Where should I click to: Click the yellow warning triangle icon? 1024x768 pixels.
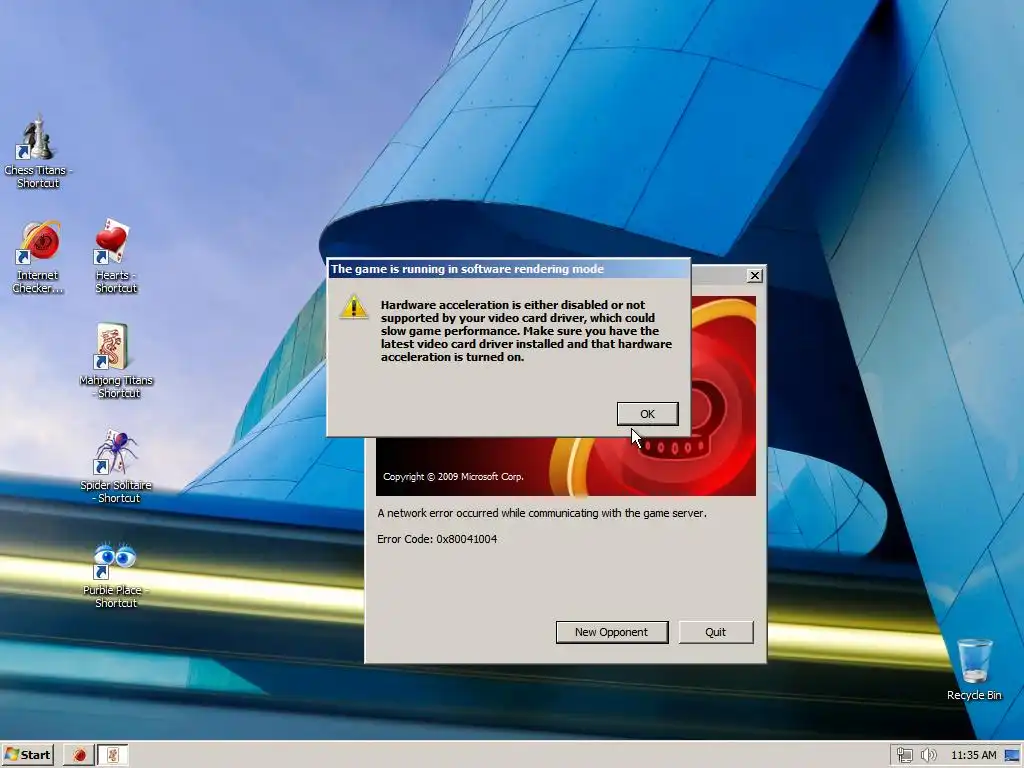(x=354, y=306)
